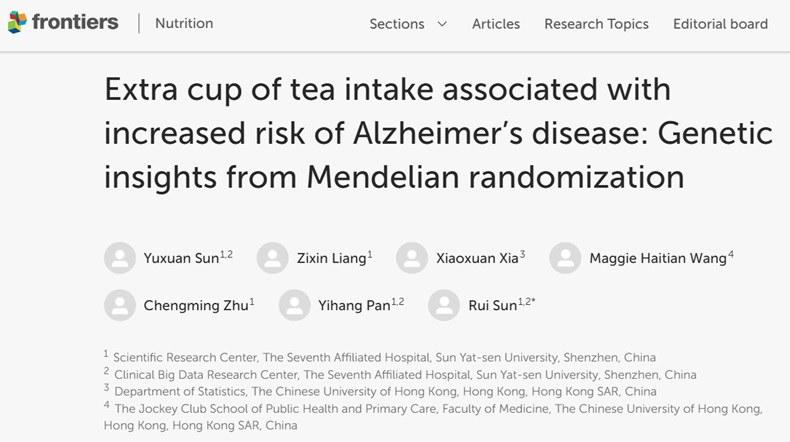Click Maggie Haitian Wang's avatar icon

566,258
